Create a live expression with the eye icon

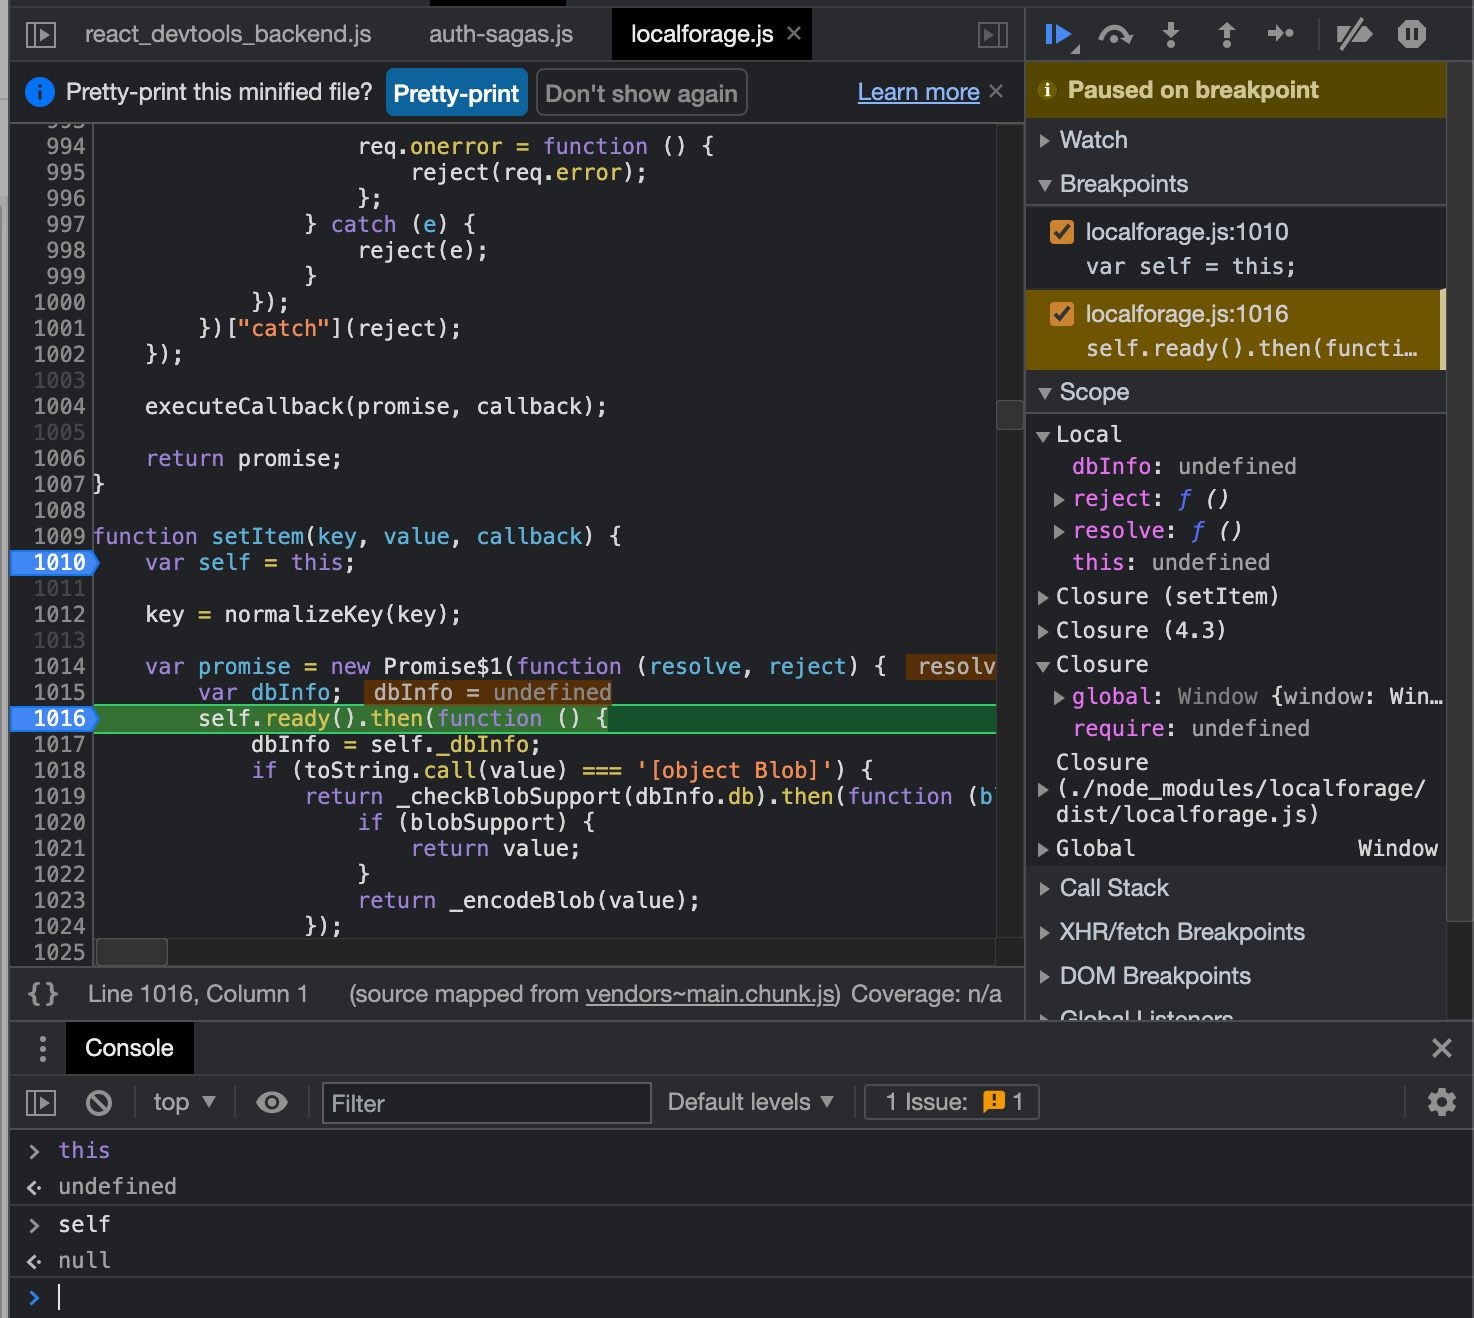pyautogui.click(x=271, y=1102)
